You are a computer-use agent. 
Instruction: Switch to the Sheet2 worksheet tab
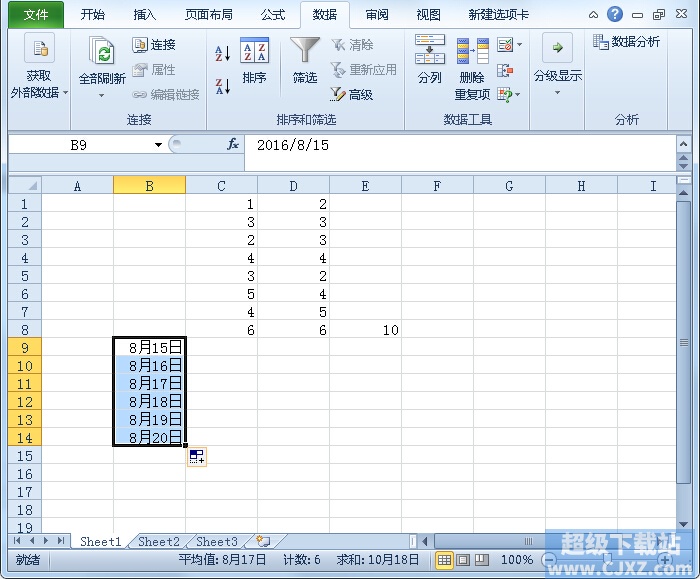coord(159,542)
